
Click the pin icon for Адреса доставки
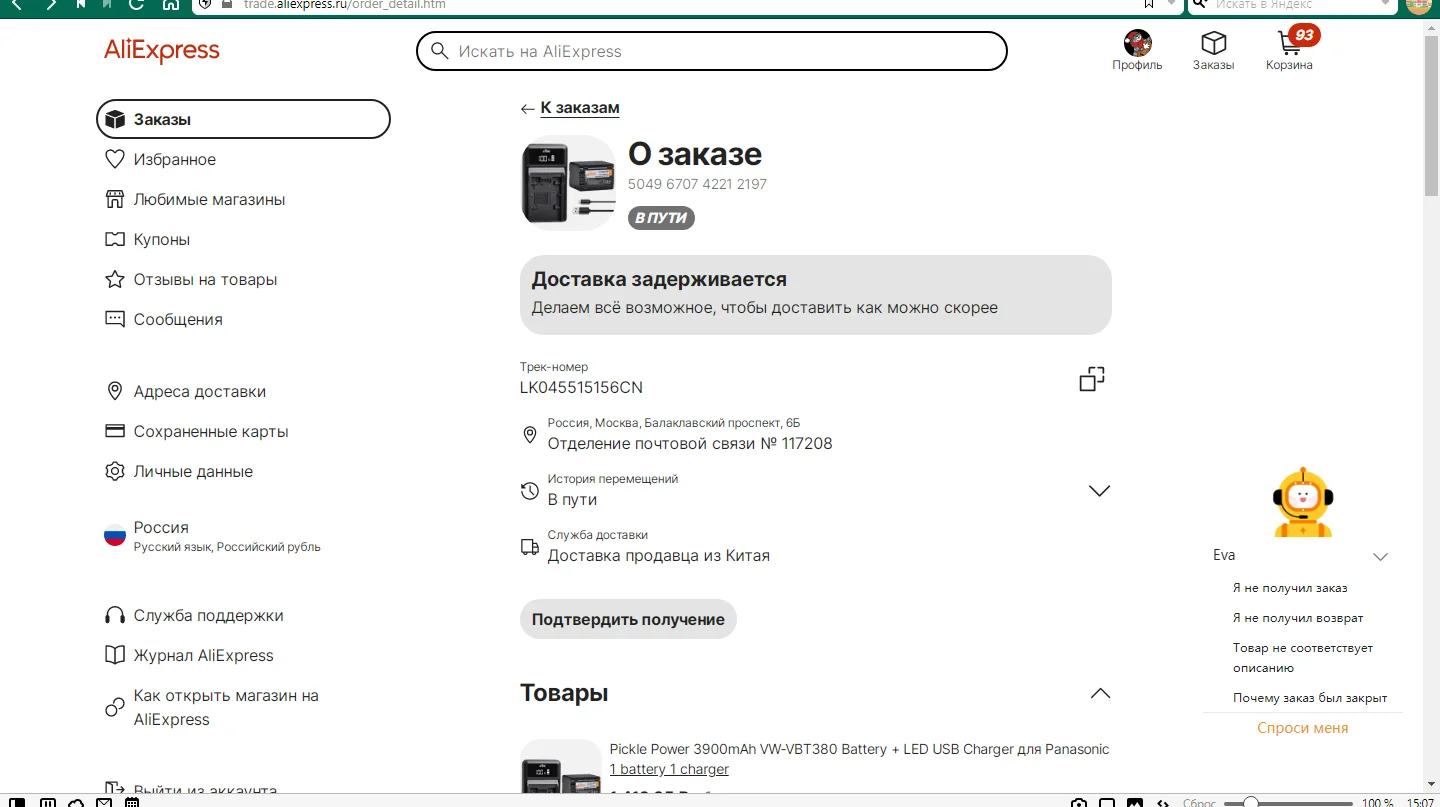click(115, 391)
